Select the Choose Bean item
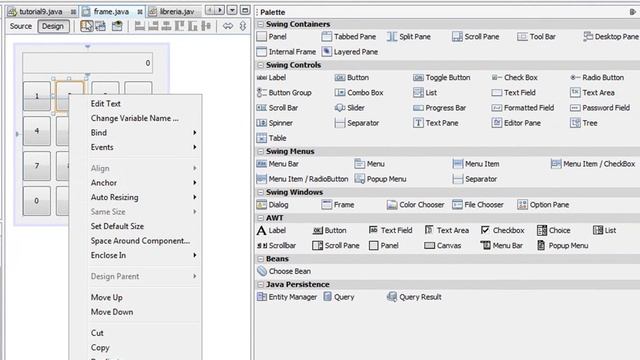 284,271
